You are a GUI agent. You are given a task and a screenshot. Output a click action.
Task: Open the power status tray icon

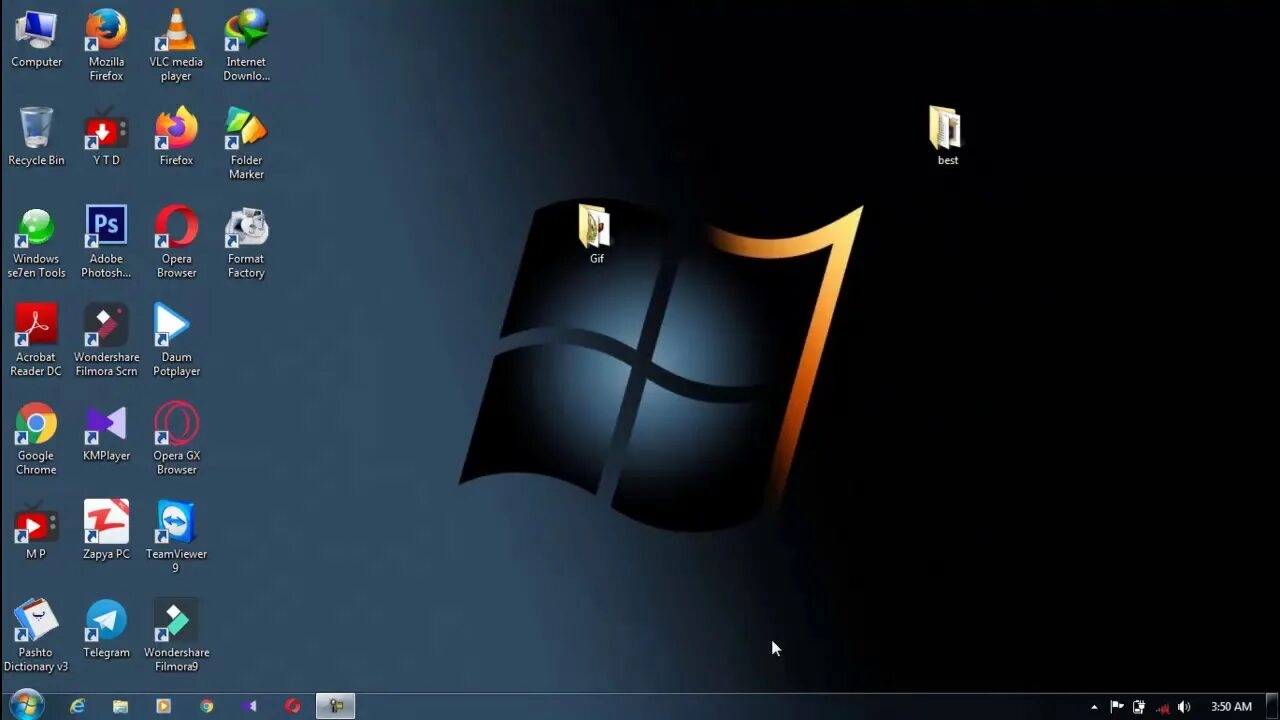pyautogui.click(x=1139, y=707)
